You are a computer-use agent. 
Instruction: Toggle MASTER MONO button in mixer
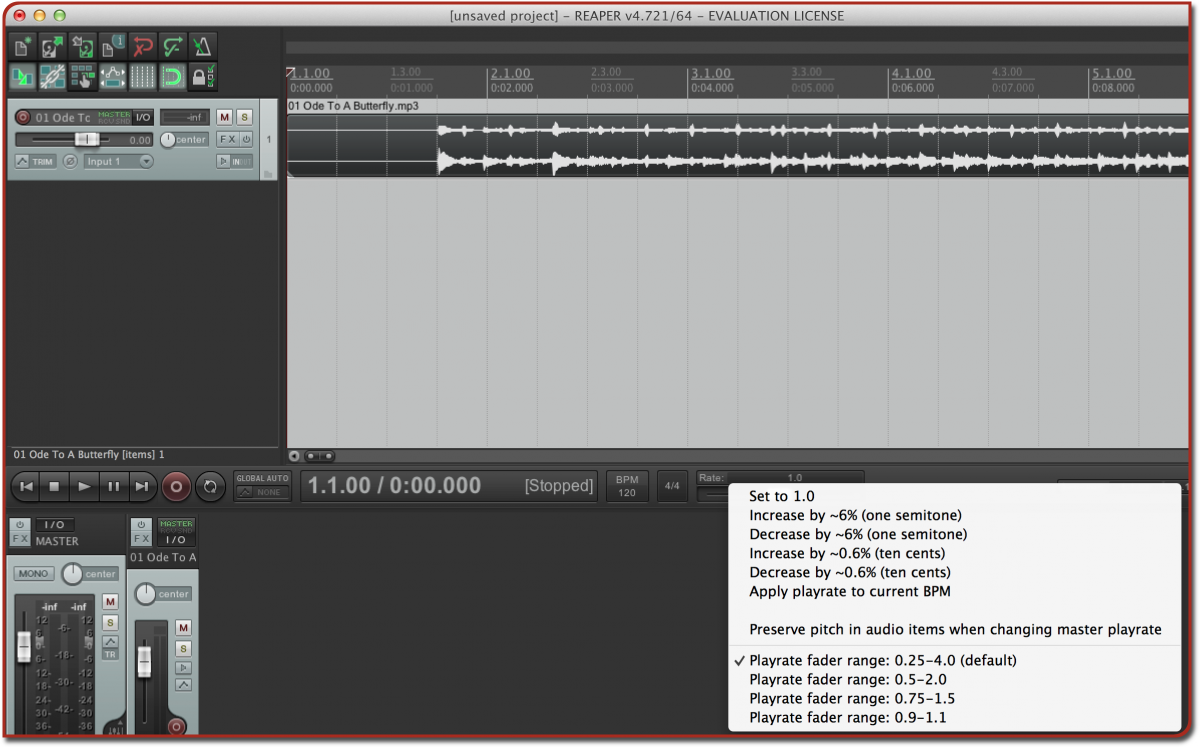point(34,574)
